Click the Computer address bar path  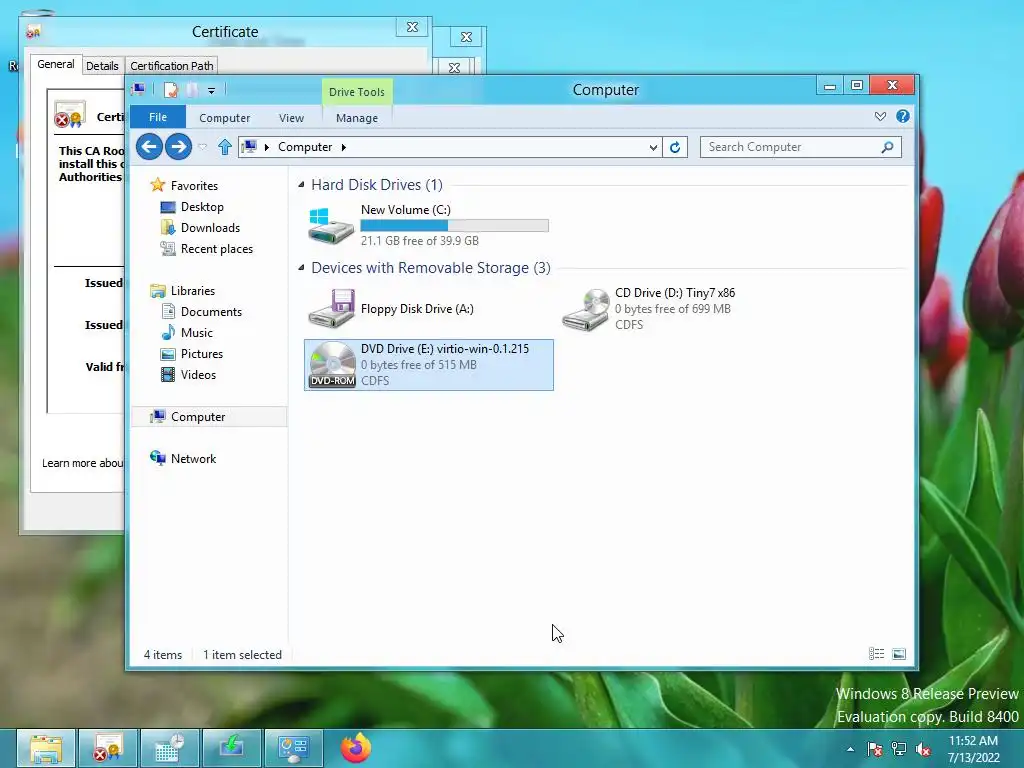305,147
